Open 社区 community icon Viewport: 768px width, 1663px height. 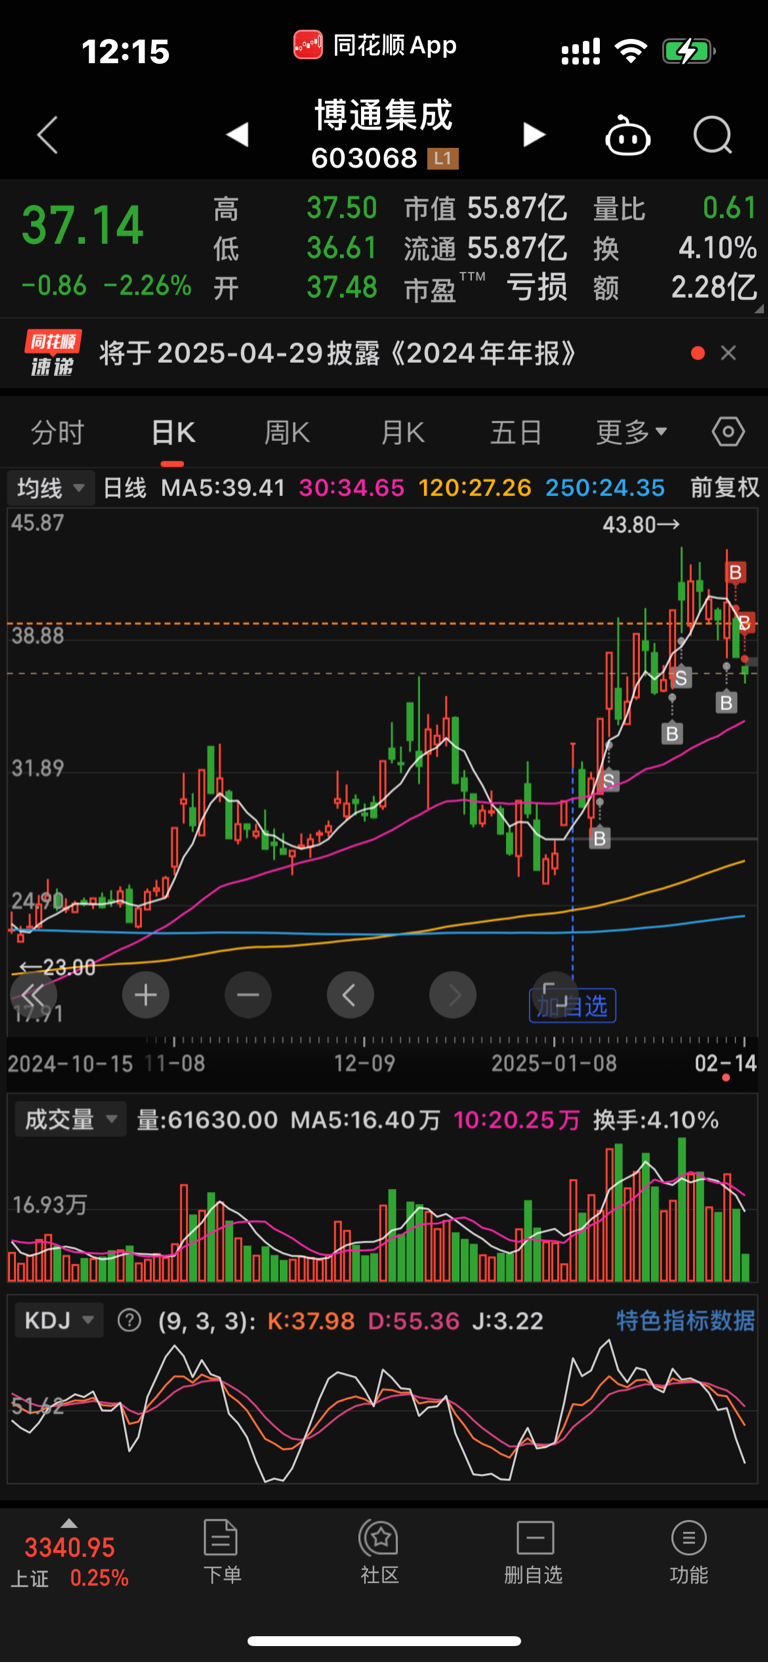380,1552
